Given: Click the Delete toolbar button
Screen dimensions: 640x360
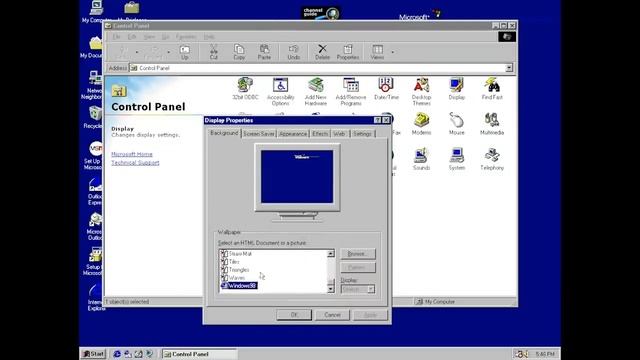Looking at the screenshot, I should coord(322,52).
